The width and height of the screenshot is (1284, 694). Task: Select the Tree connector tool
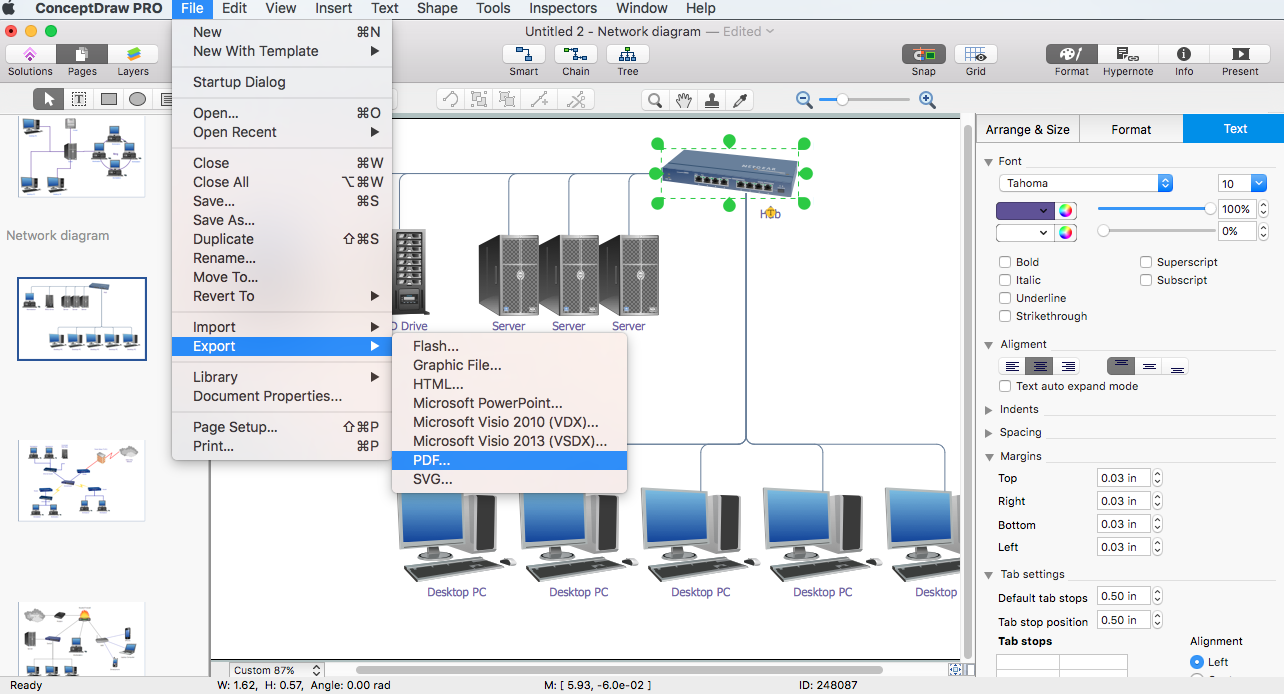(627, 54)
